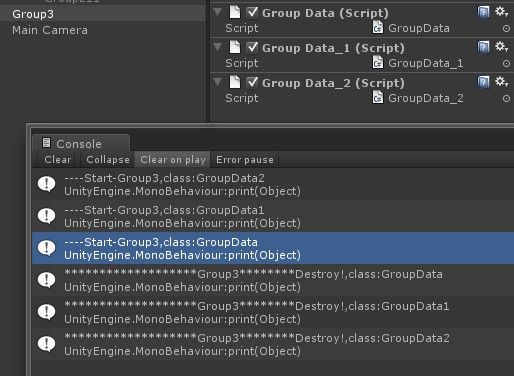Open object picker circle for GroupData script

[506, 29]
